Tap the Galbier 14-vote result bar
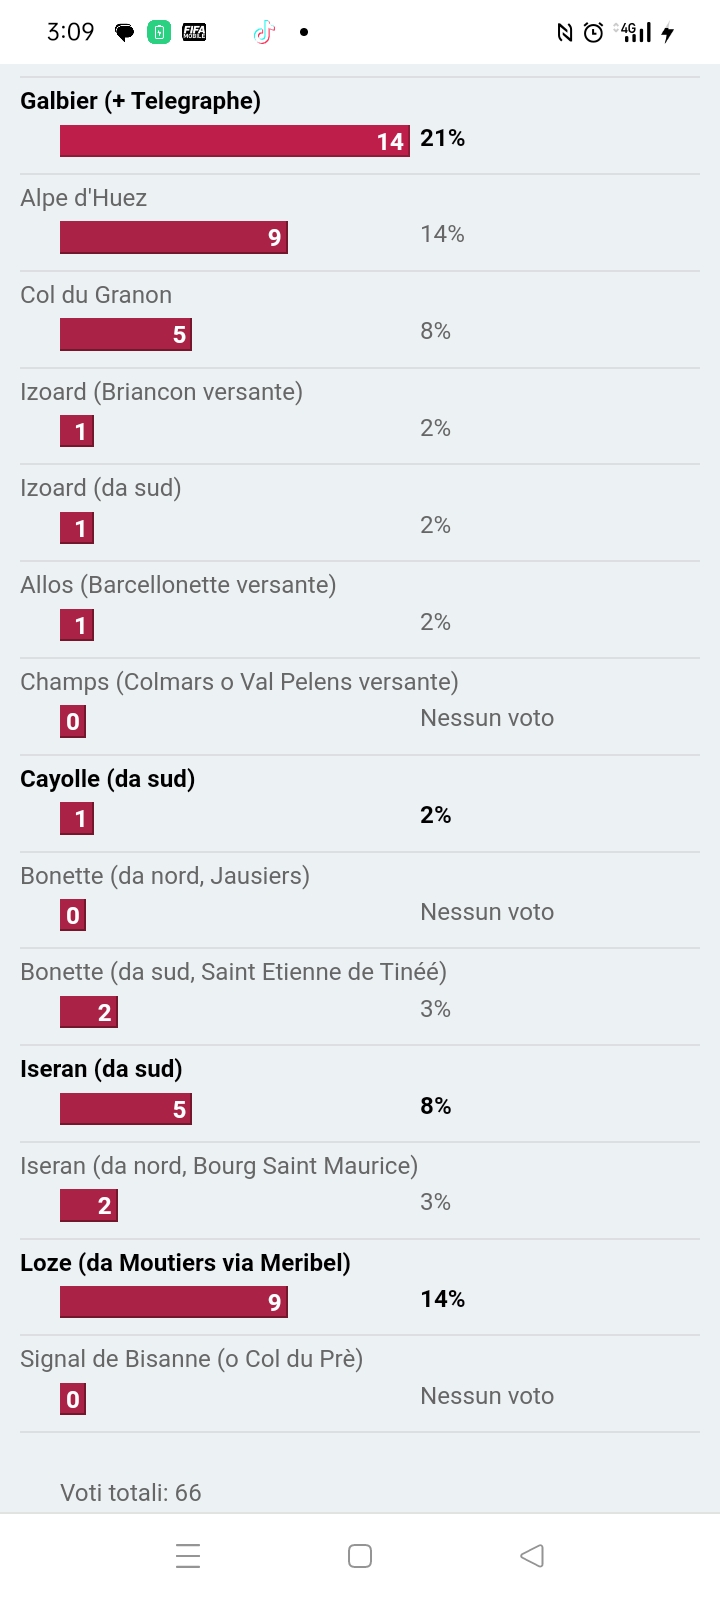 pyautogui.click(x=234, y=141)
